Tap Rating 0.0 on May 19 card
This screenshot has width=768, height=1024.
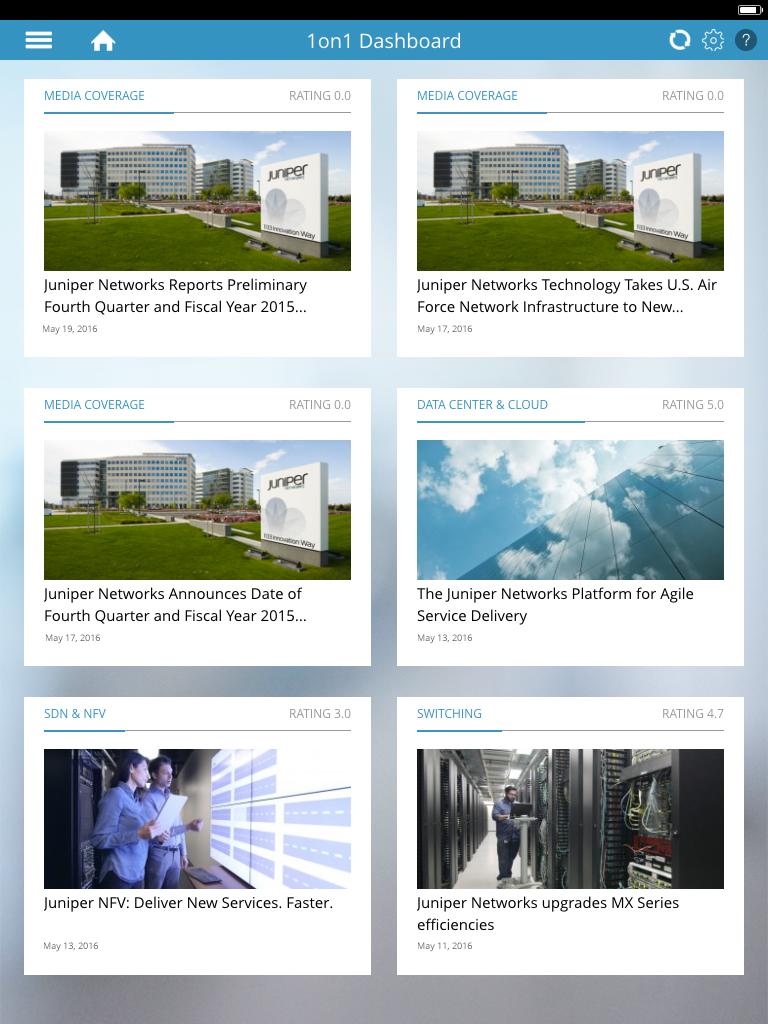(320, 95)
